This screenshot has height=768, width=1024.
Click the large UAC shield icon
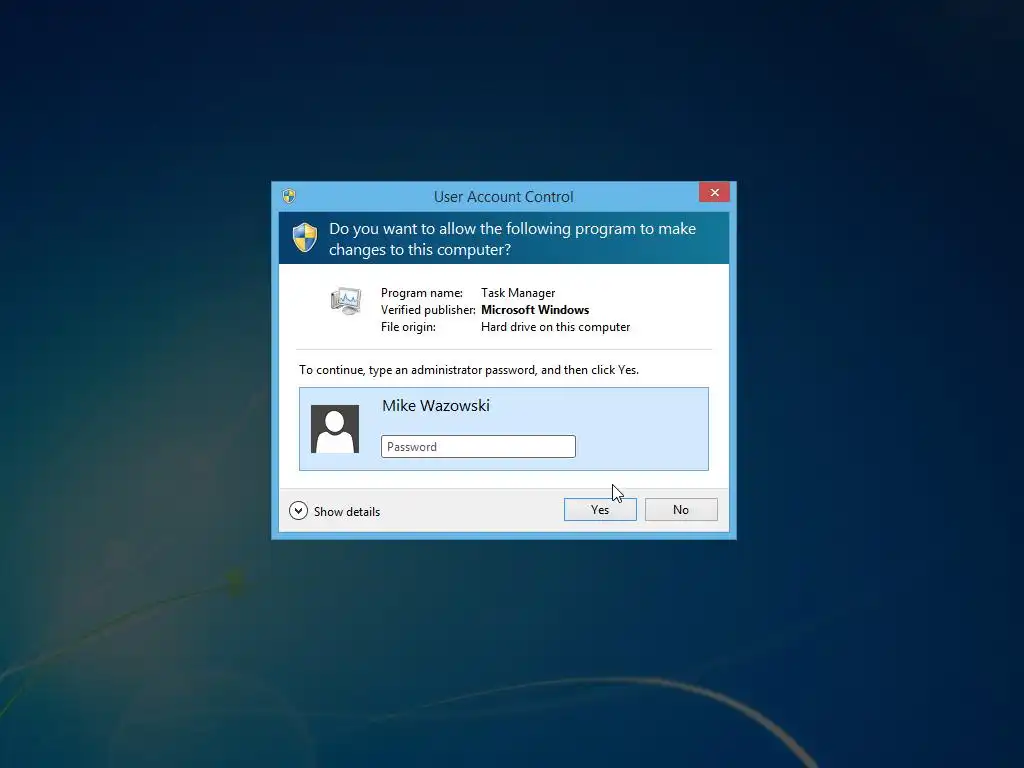305,237
